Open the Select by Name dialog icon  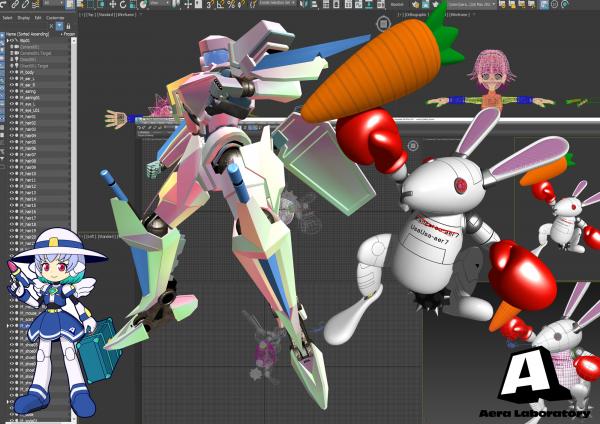(81, 4)
